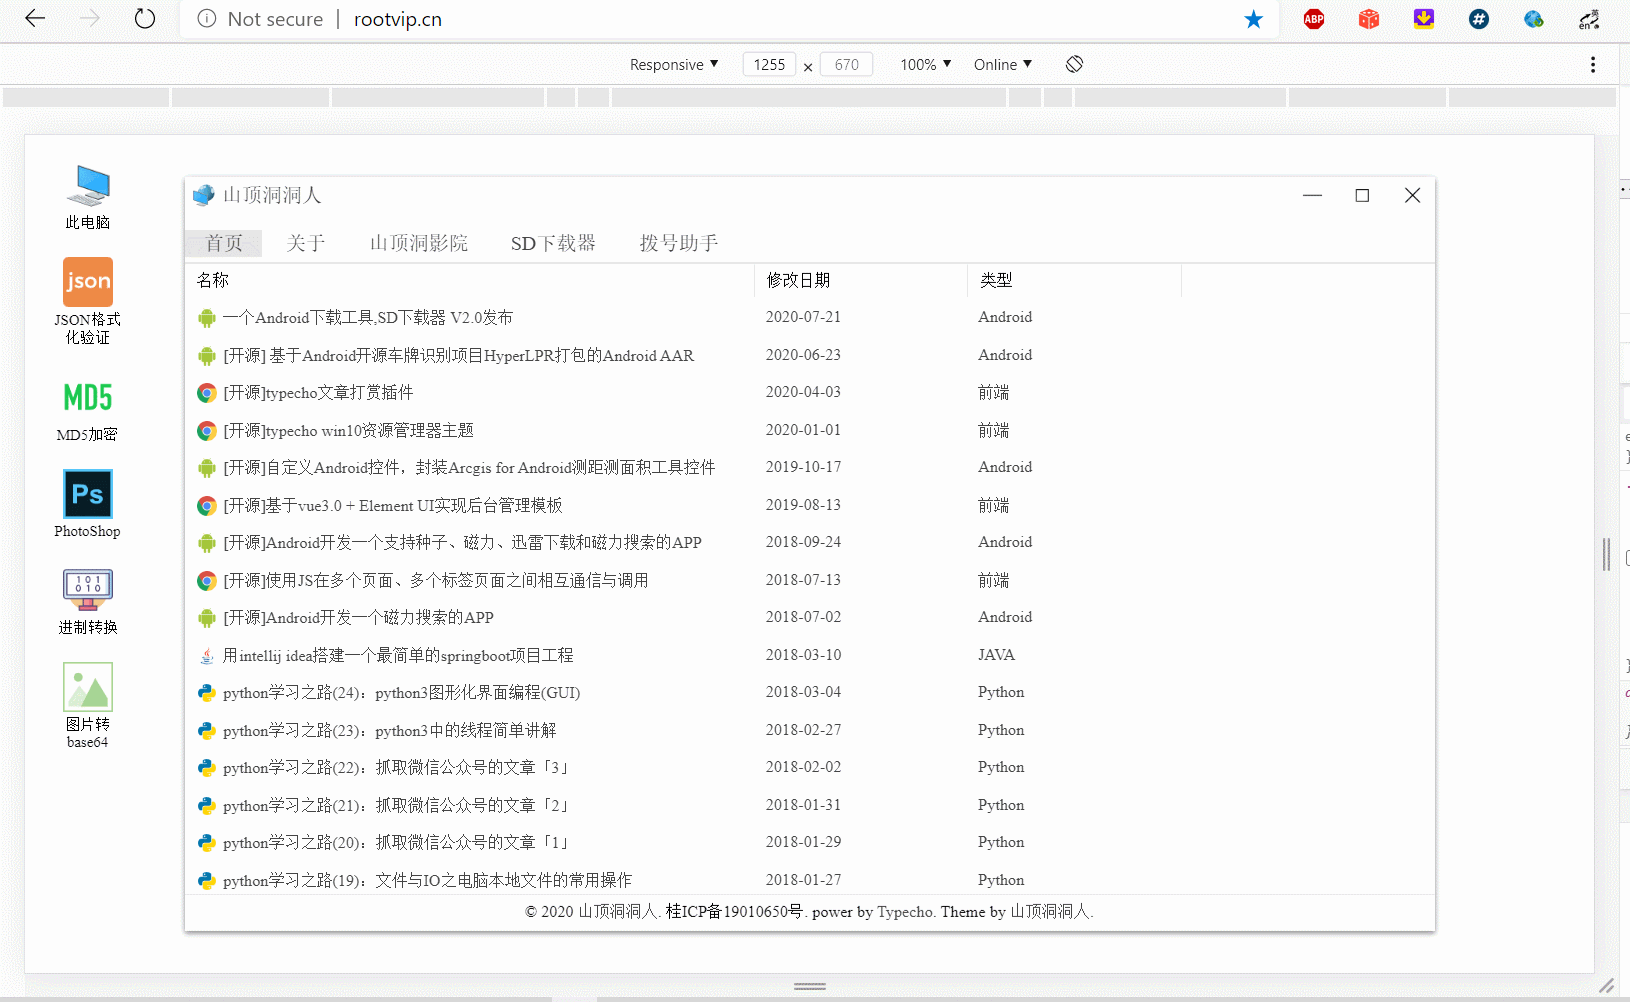Open the 进制转换 converter icon
The width and height of the screenshot is (1630, 1002).
pyautogui.click(x=88, y=600)
